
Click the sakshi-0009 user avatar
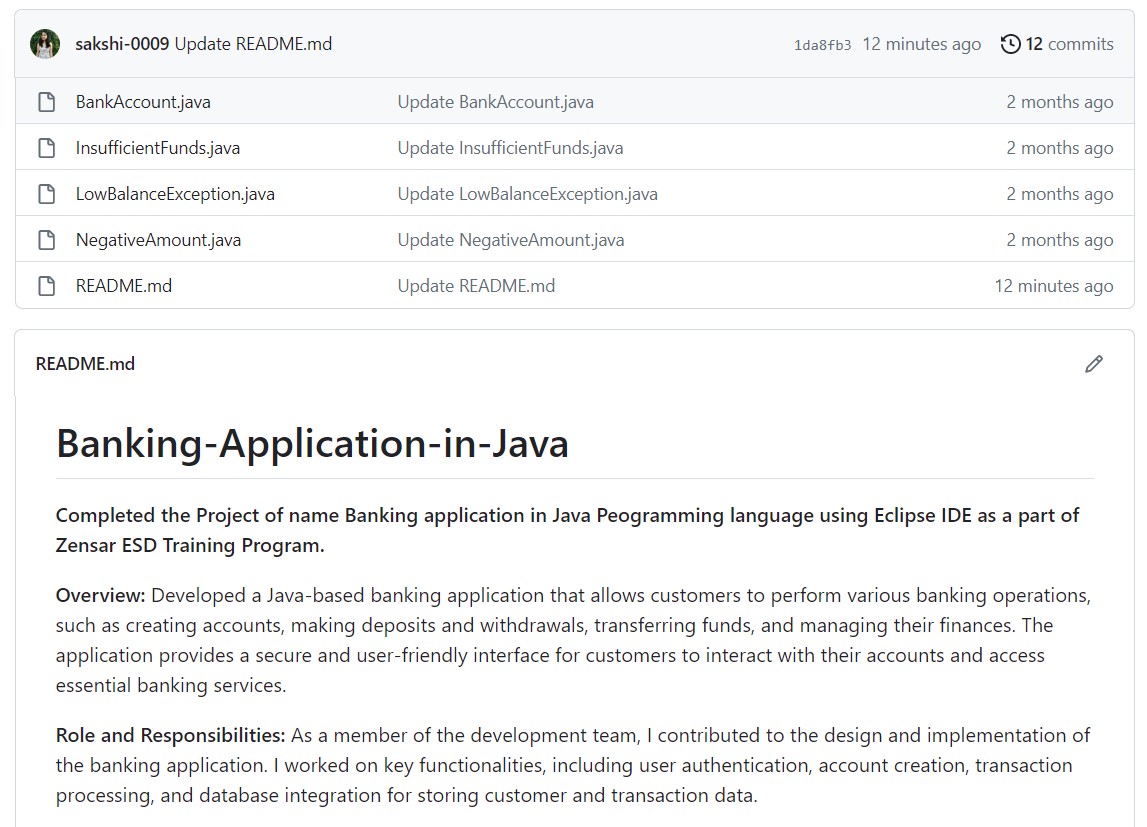point(45,44)
